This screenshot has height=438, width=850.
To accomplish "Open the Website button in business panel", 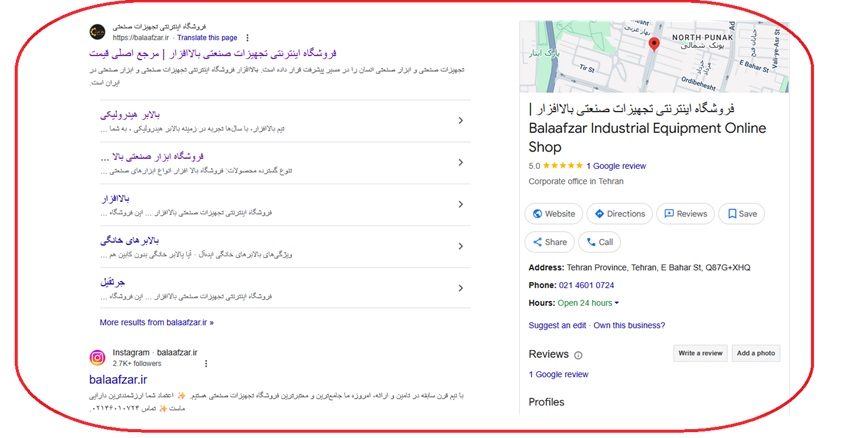I will point(553,214).
